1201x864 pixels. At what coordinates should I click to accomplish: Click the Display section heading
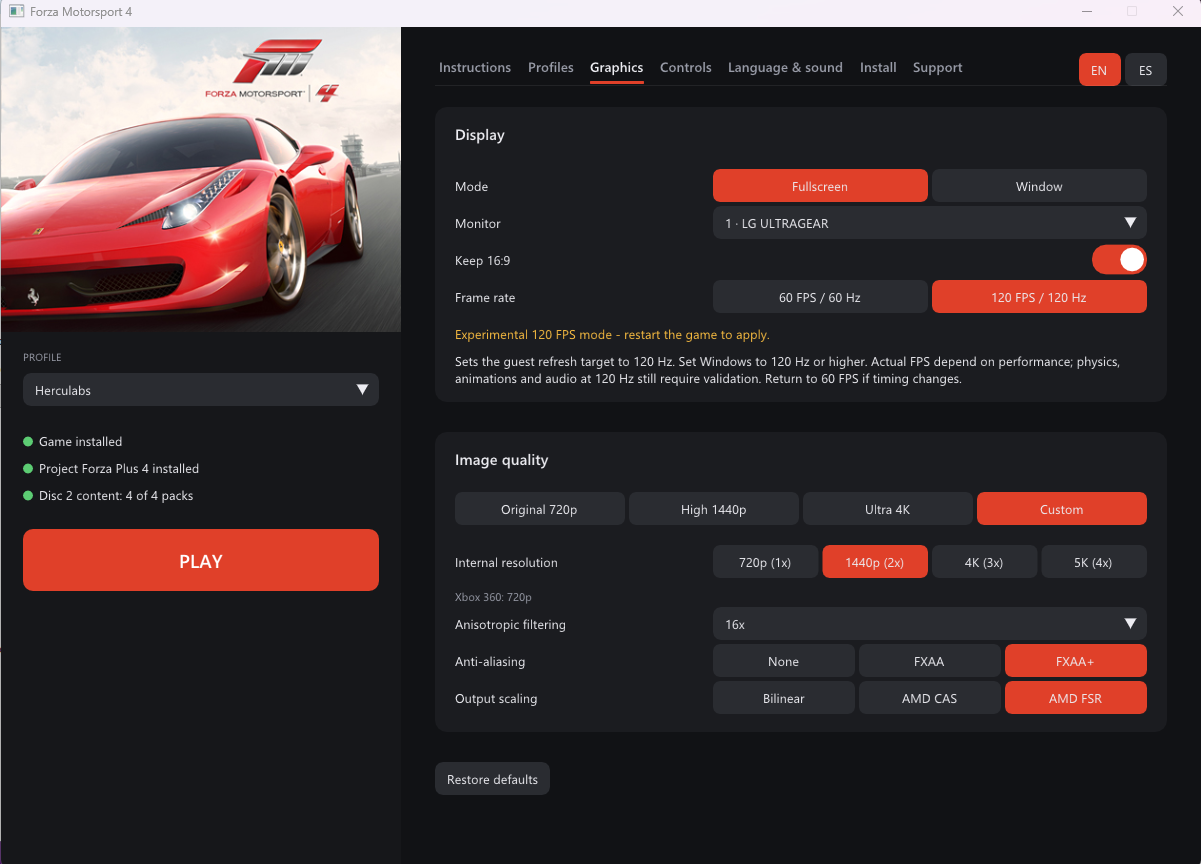480,135
